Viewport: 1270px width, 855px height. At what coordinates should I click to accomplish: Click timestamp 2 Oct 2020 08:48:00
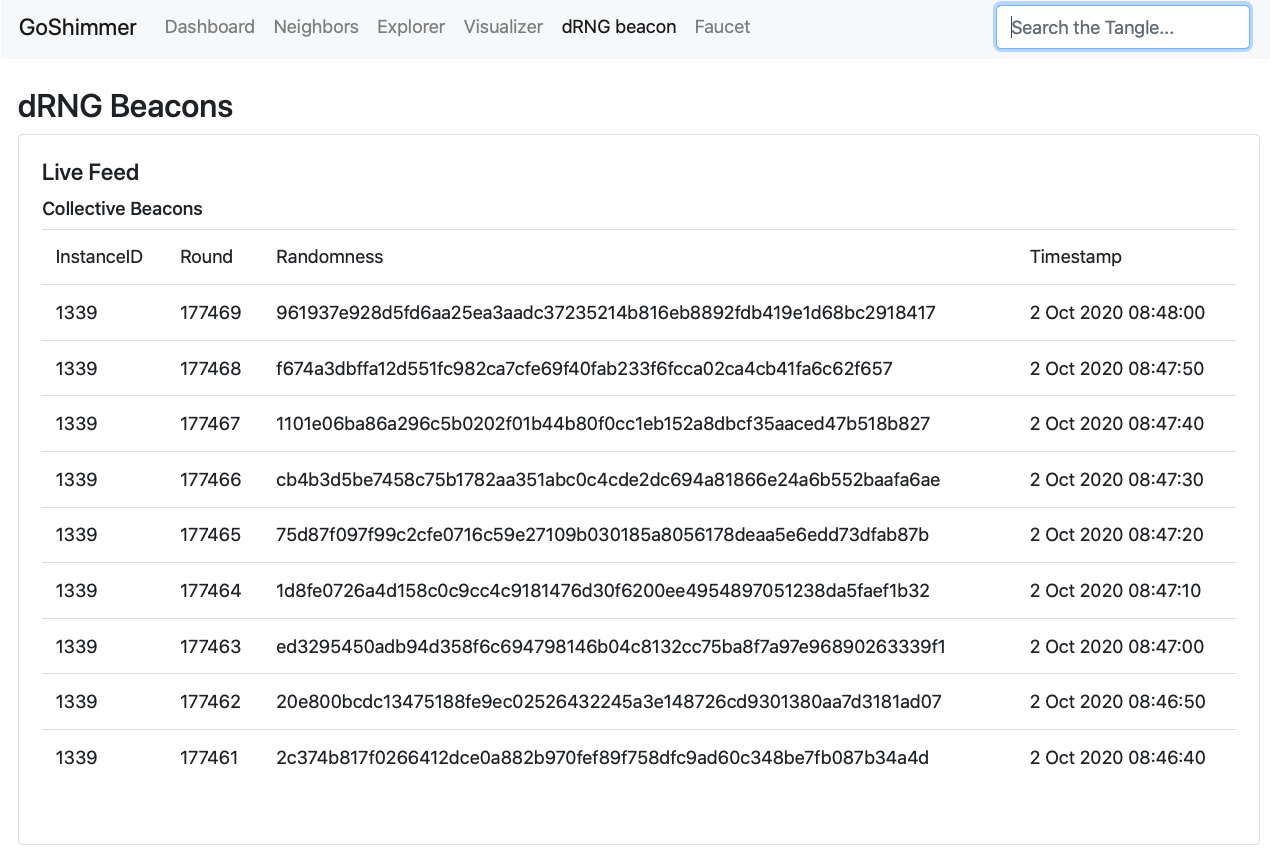tap(1118, 313)
